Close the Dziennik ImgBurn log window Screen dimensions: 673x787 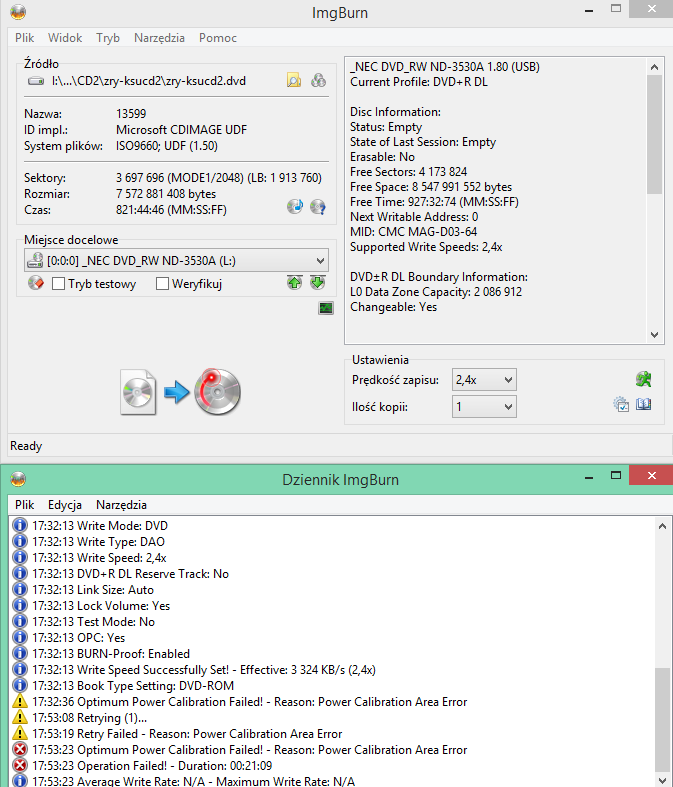pos(651,475)
